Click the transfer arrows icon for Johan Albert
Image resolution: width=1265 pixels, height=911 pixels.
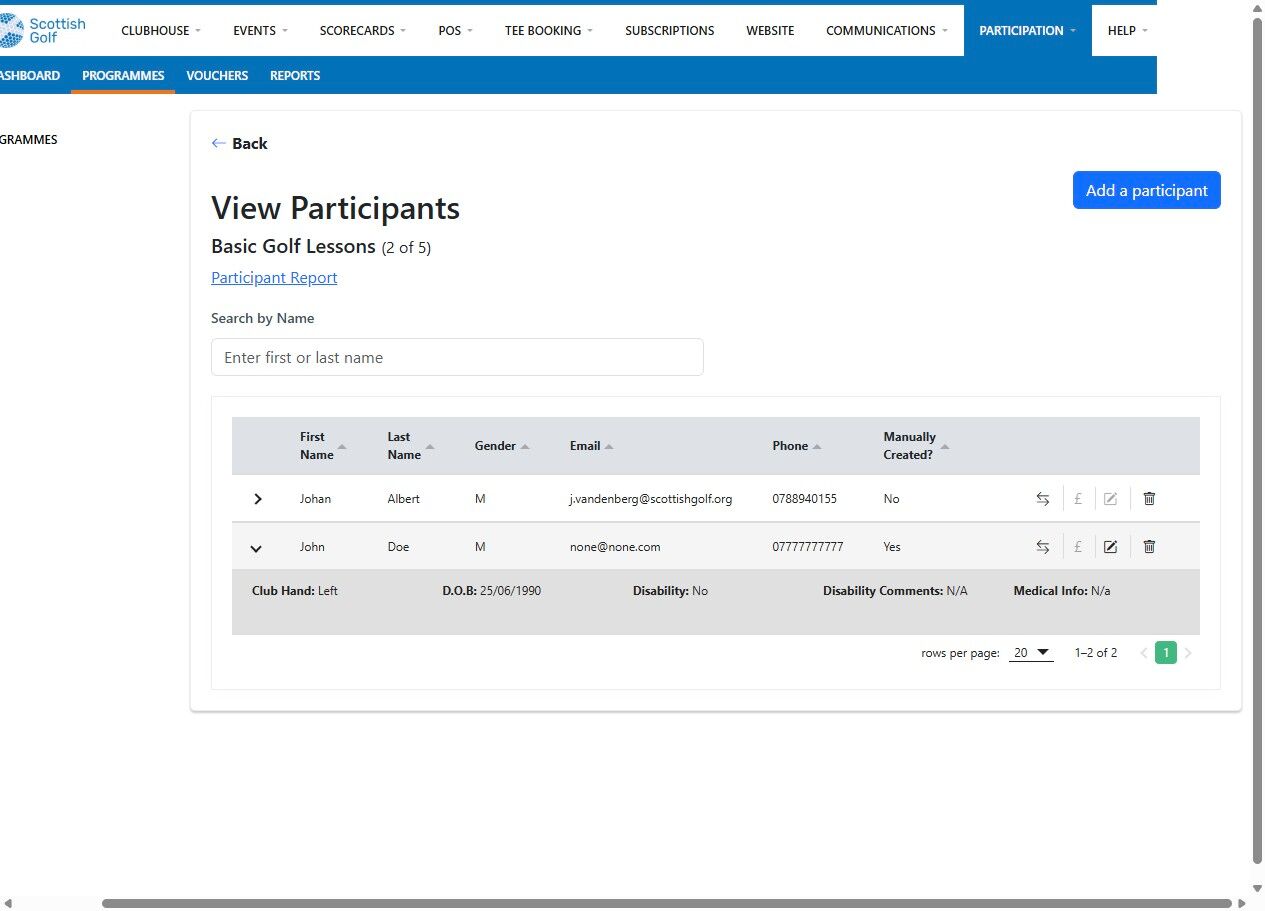click(x=1043, y=499)
